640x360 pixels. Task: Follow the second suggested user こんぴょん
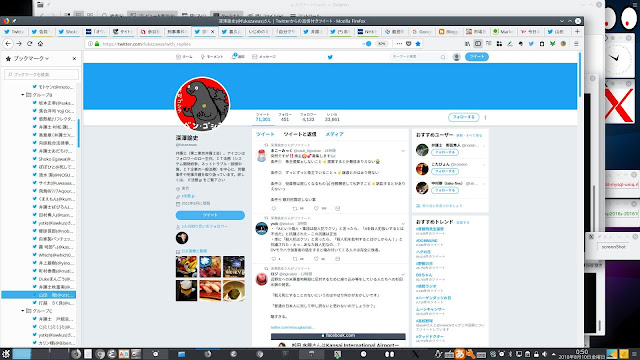444,171
